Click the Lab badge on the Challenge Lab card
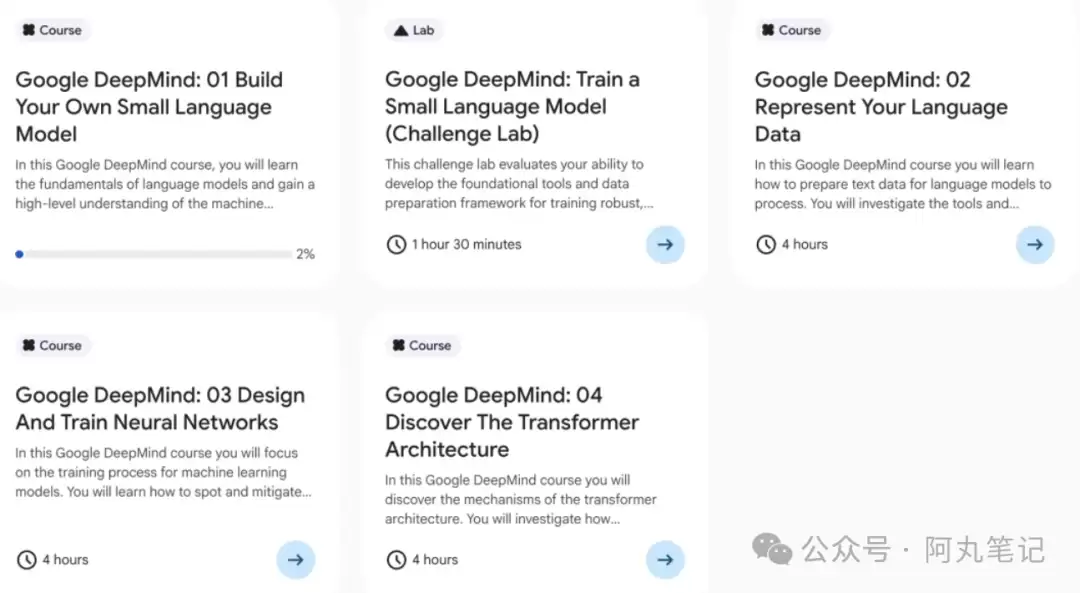The width and height of the screenshot is (1080, 593). coord(414,30)
